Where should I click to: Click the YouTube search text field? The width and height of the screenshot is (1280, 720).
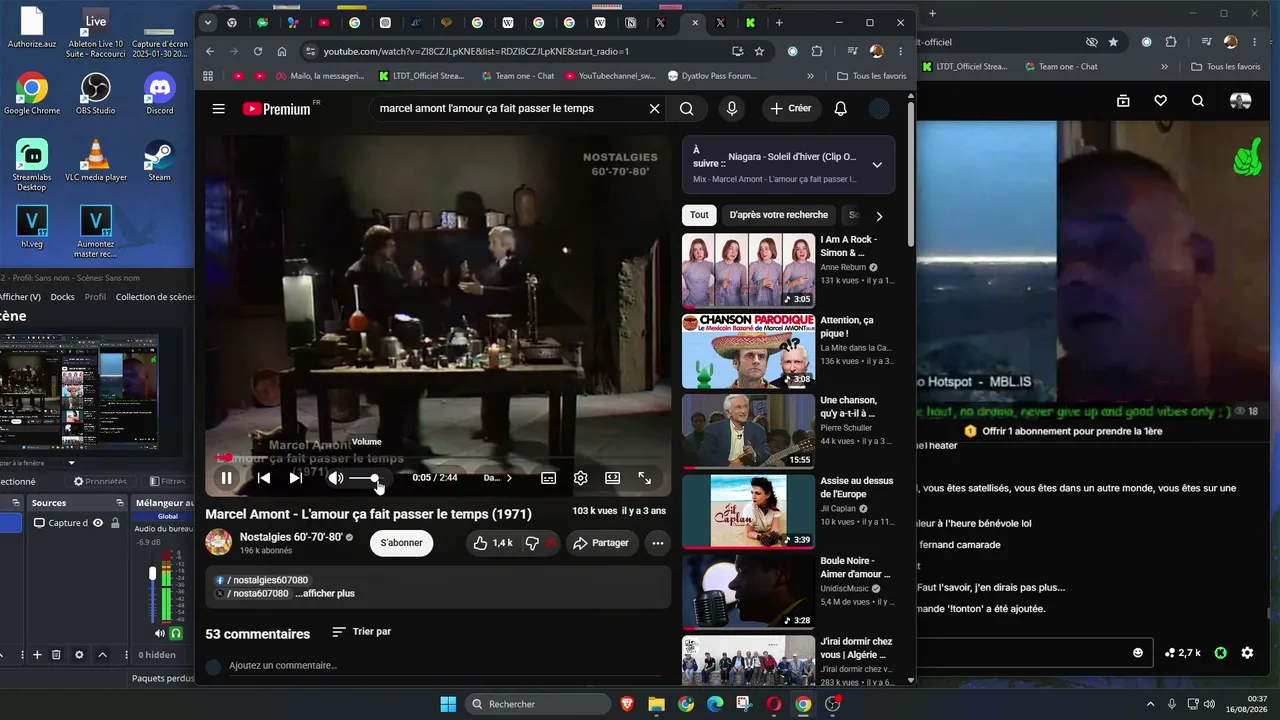(508, 109)
